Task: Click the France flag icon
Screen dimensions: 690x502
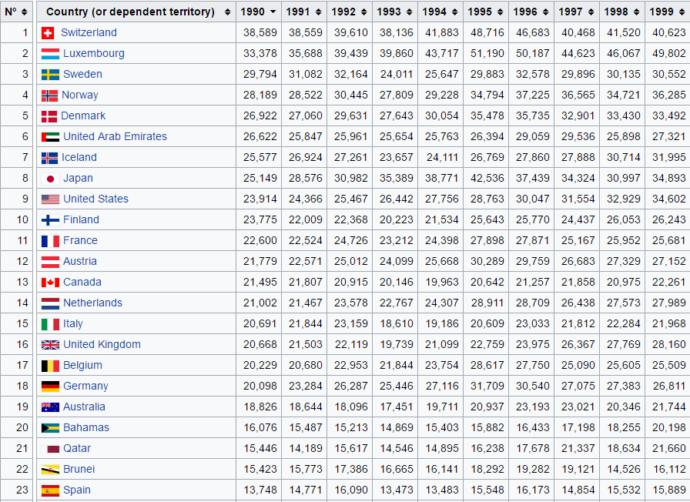Action: (50, 241)
